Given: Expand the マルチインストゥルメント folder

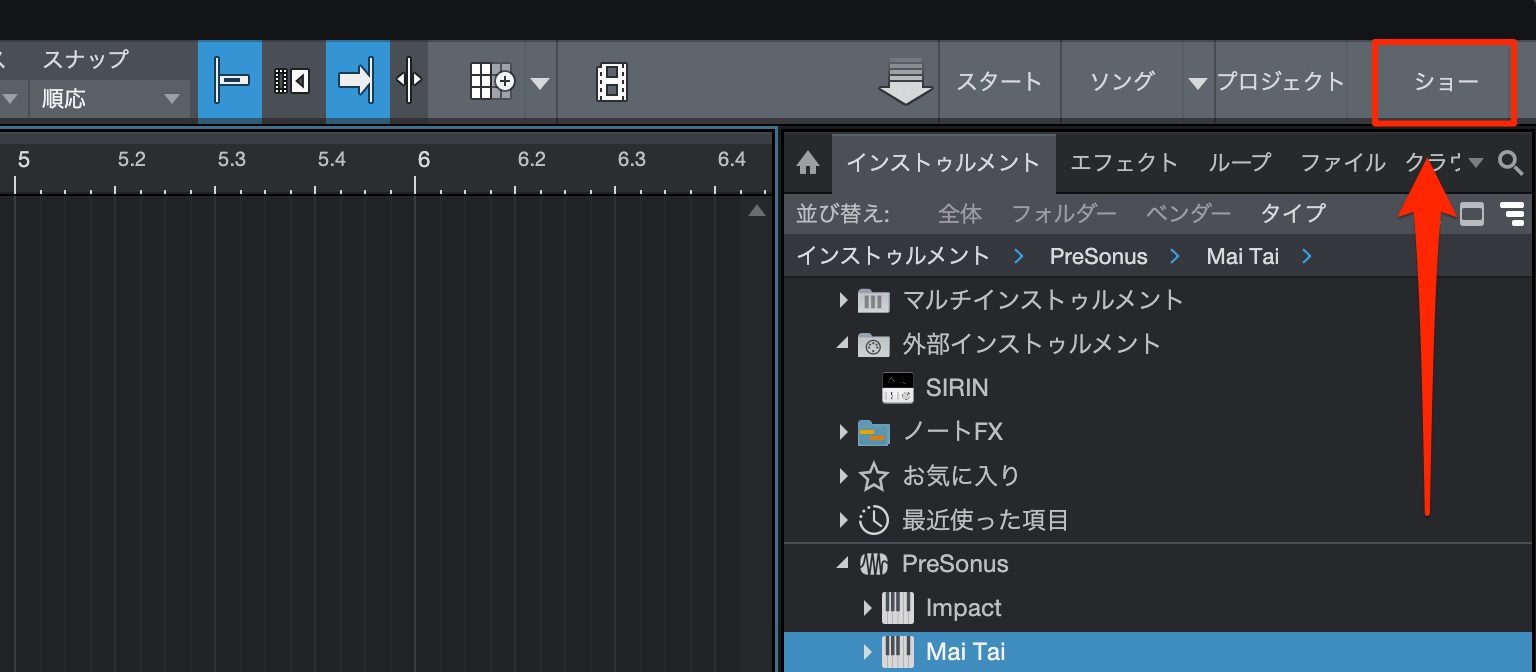Looking at the screenshot, I should tap(843, 300).
